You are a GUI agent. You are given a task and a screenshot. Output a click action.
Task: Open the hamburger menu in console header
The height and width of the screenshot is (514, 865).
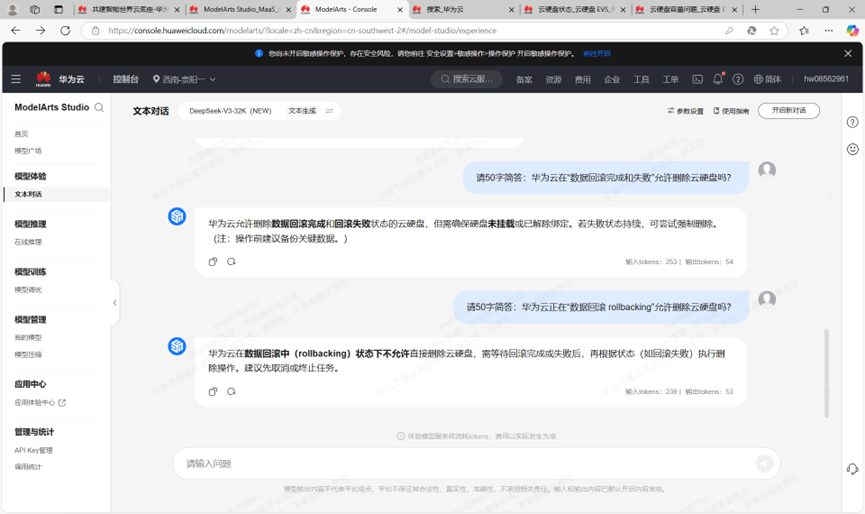click(16, 79)
